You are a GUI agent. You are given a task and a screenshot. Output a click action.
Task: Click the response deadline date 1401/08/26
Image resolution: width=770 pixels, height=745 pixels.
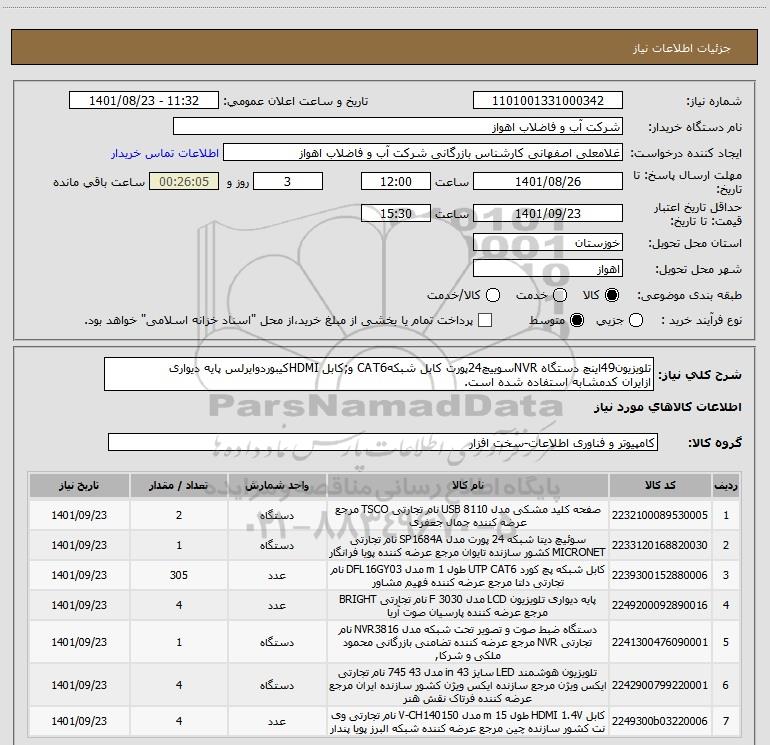pyautogui.click(x=548, y=181)
